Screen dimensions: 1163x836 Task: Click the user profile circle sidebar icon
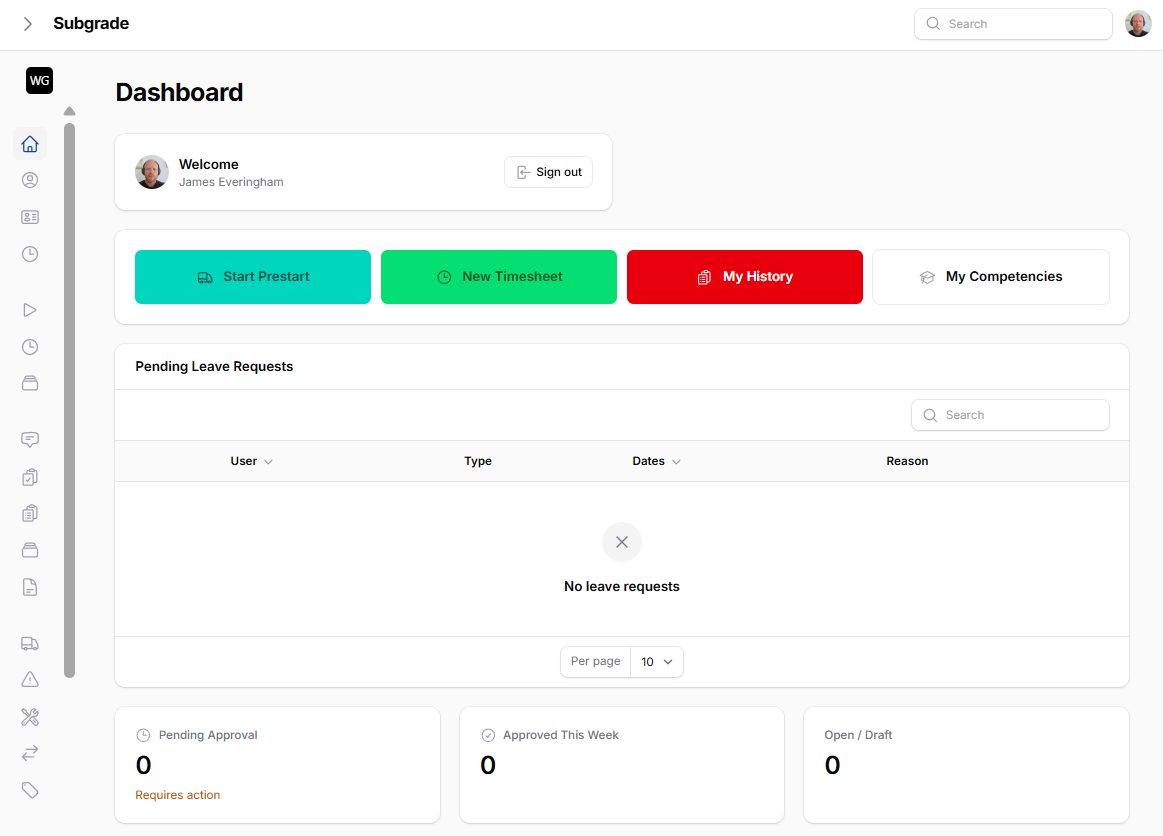point(30,180)
